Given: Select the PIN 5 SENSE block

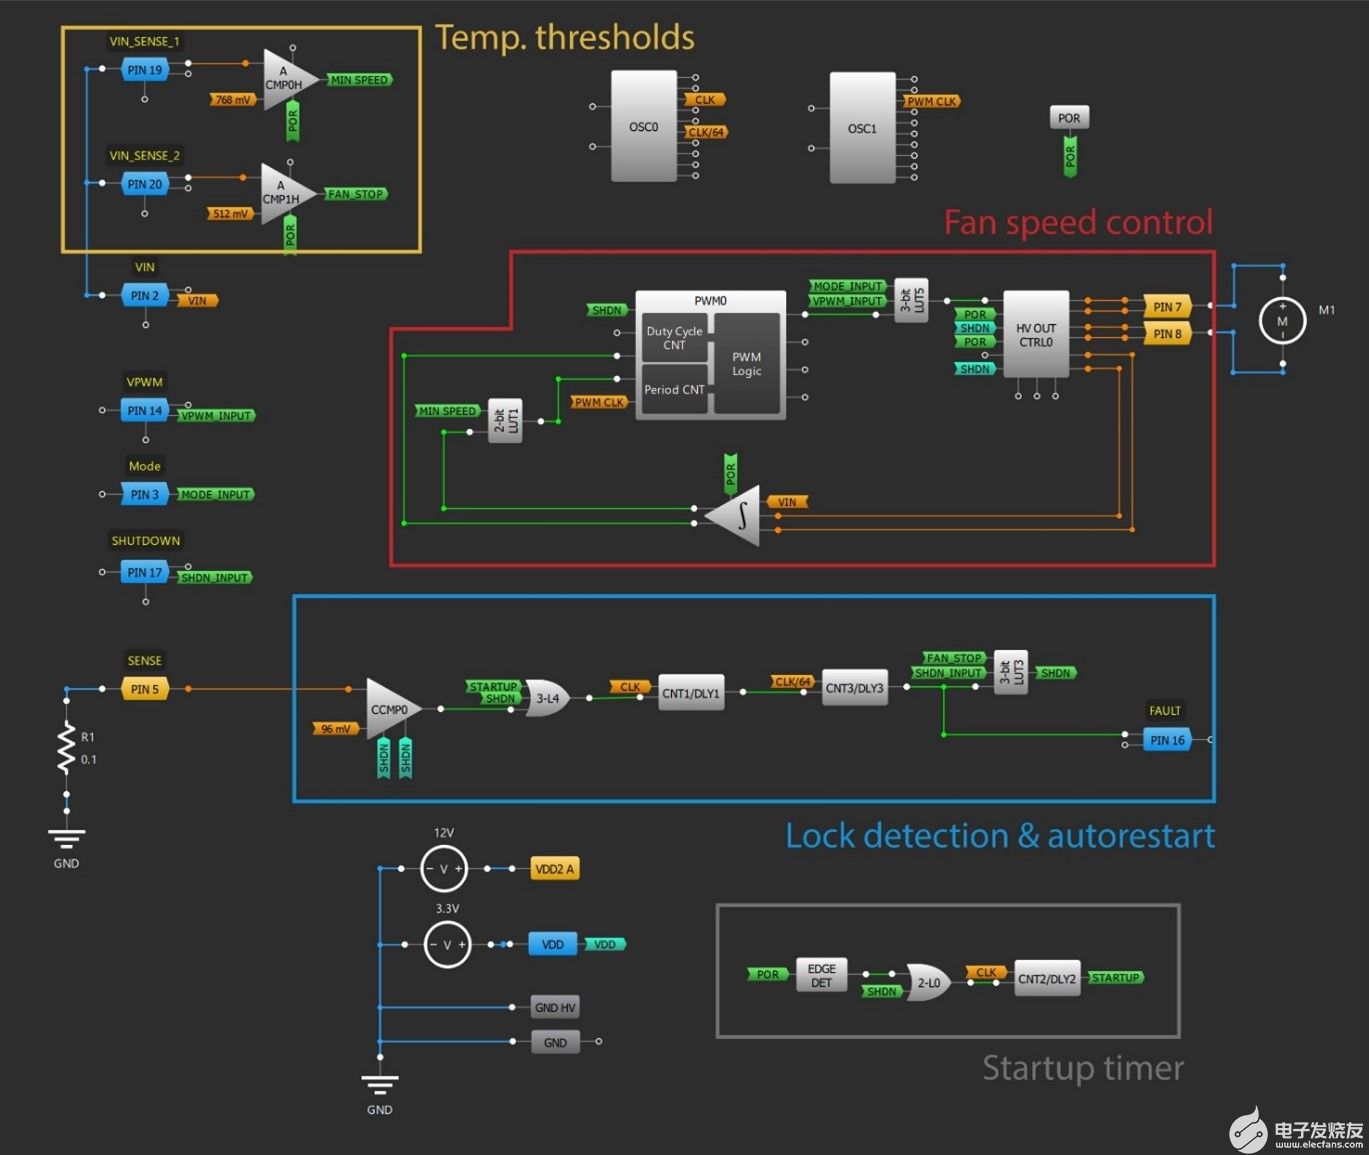Looking at the screenshot, I should (145, 689).
